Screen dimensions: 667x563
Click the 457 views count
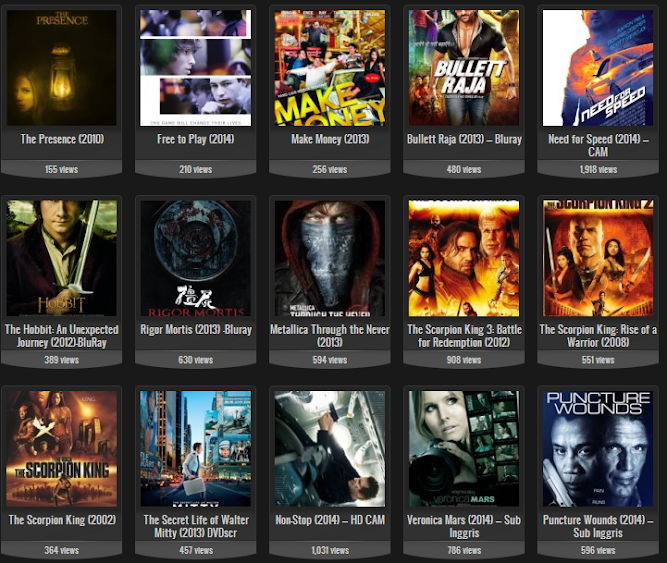point(196,550)
